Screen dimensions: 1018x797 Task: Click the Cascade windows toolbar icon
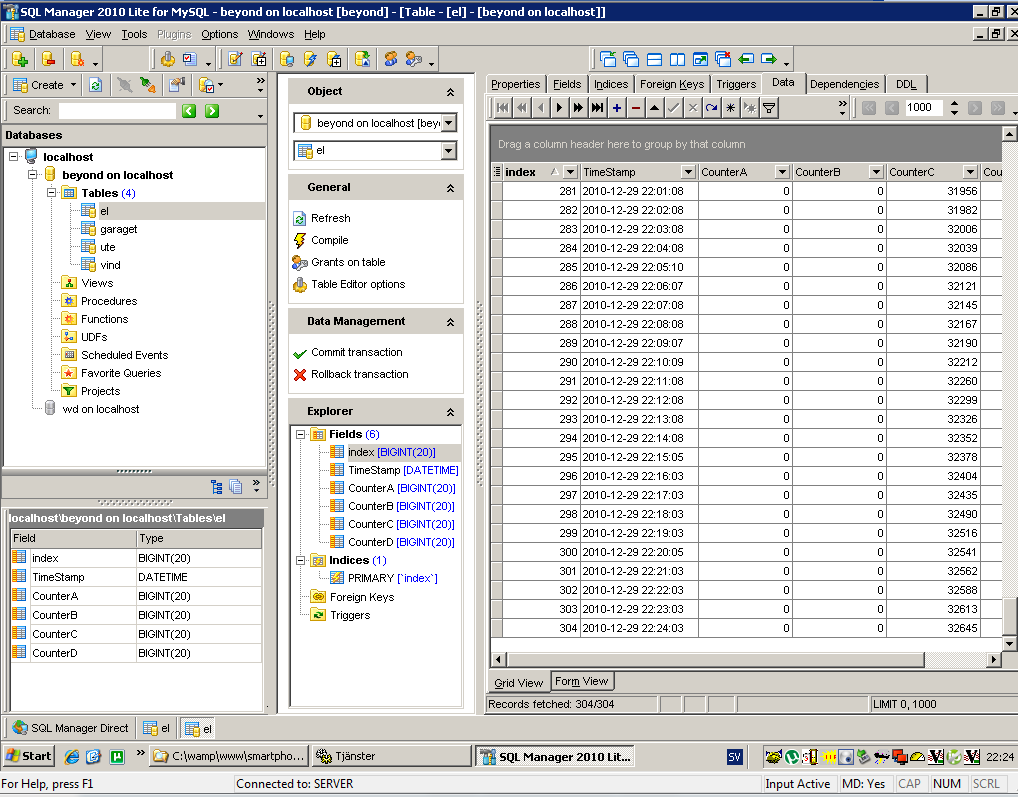(x=630, y=59)
